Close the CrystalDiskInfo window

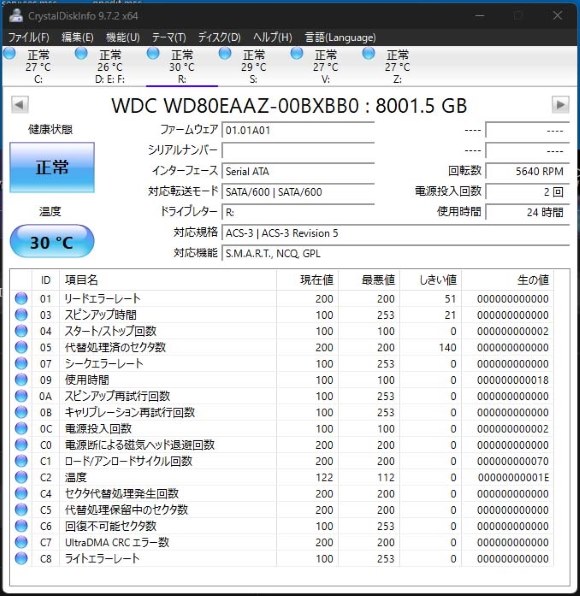[x=557, y=16]
